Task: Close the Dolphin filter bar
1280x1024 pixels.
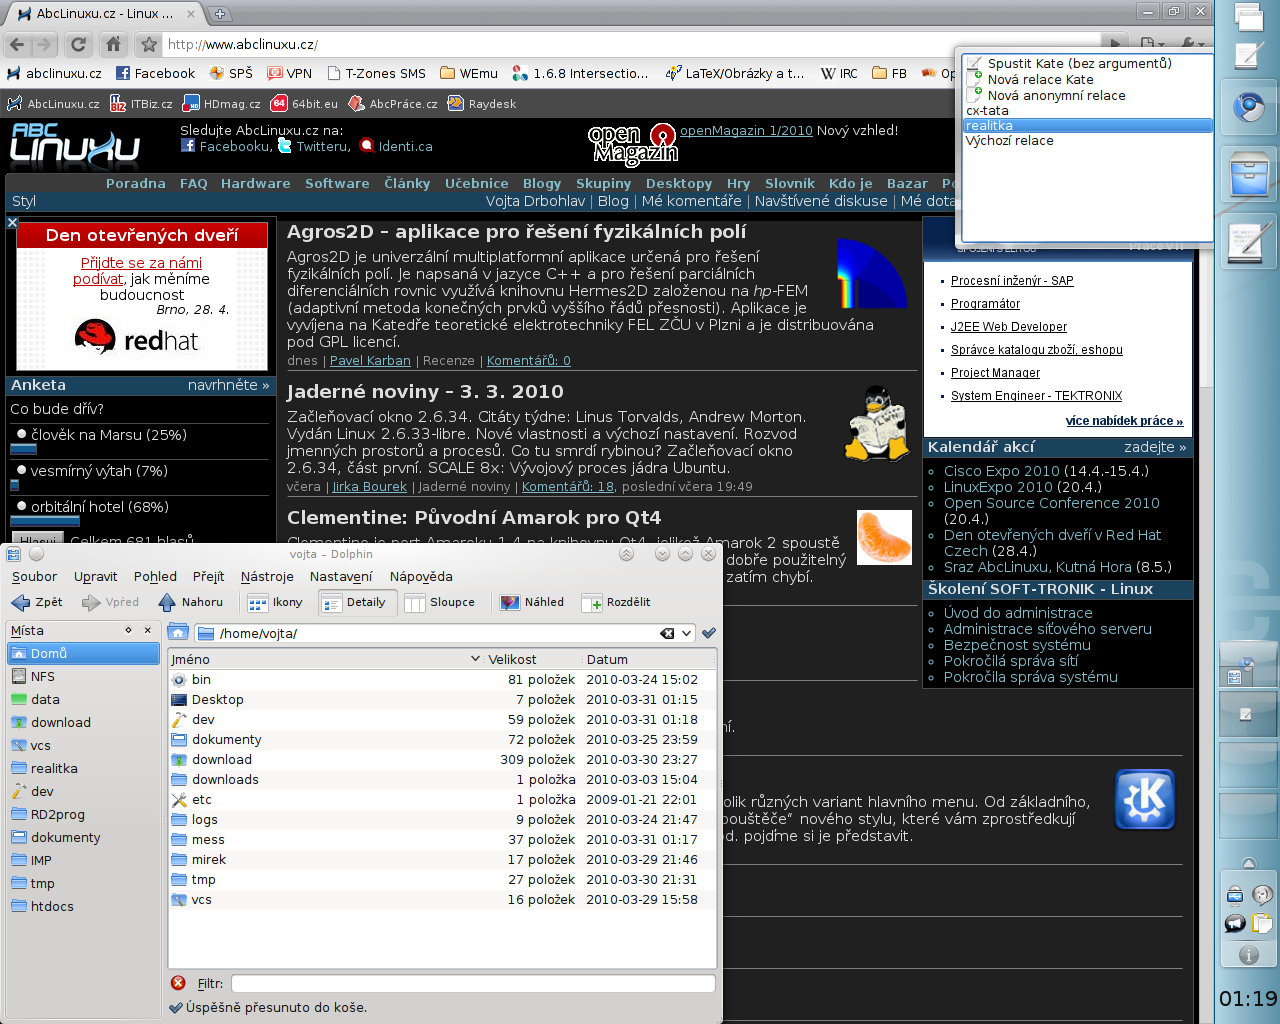Action: click(178, 983)
